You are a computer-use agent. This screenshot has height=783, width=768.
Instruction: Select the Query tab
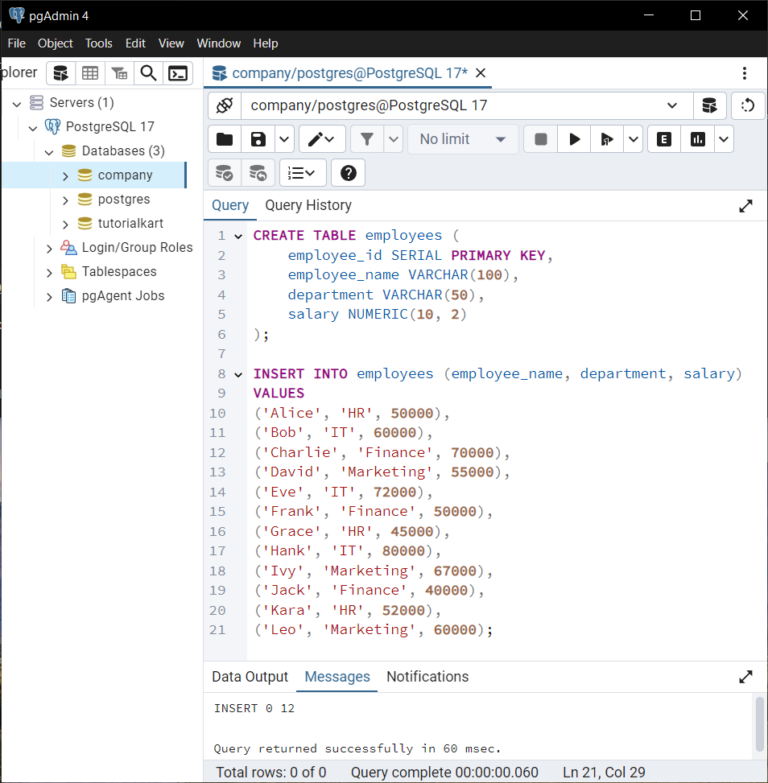click(230, 205)
